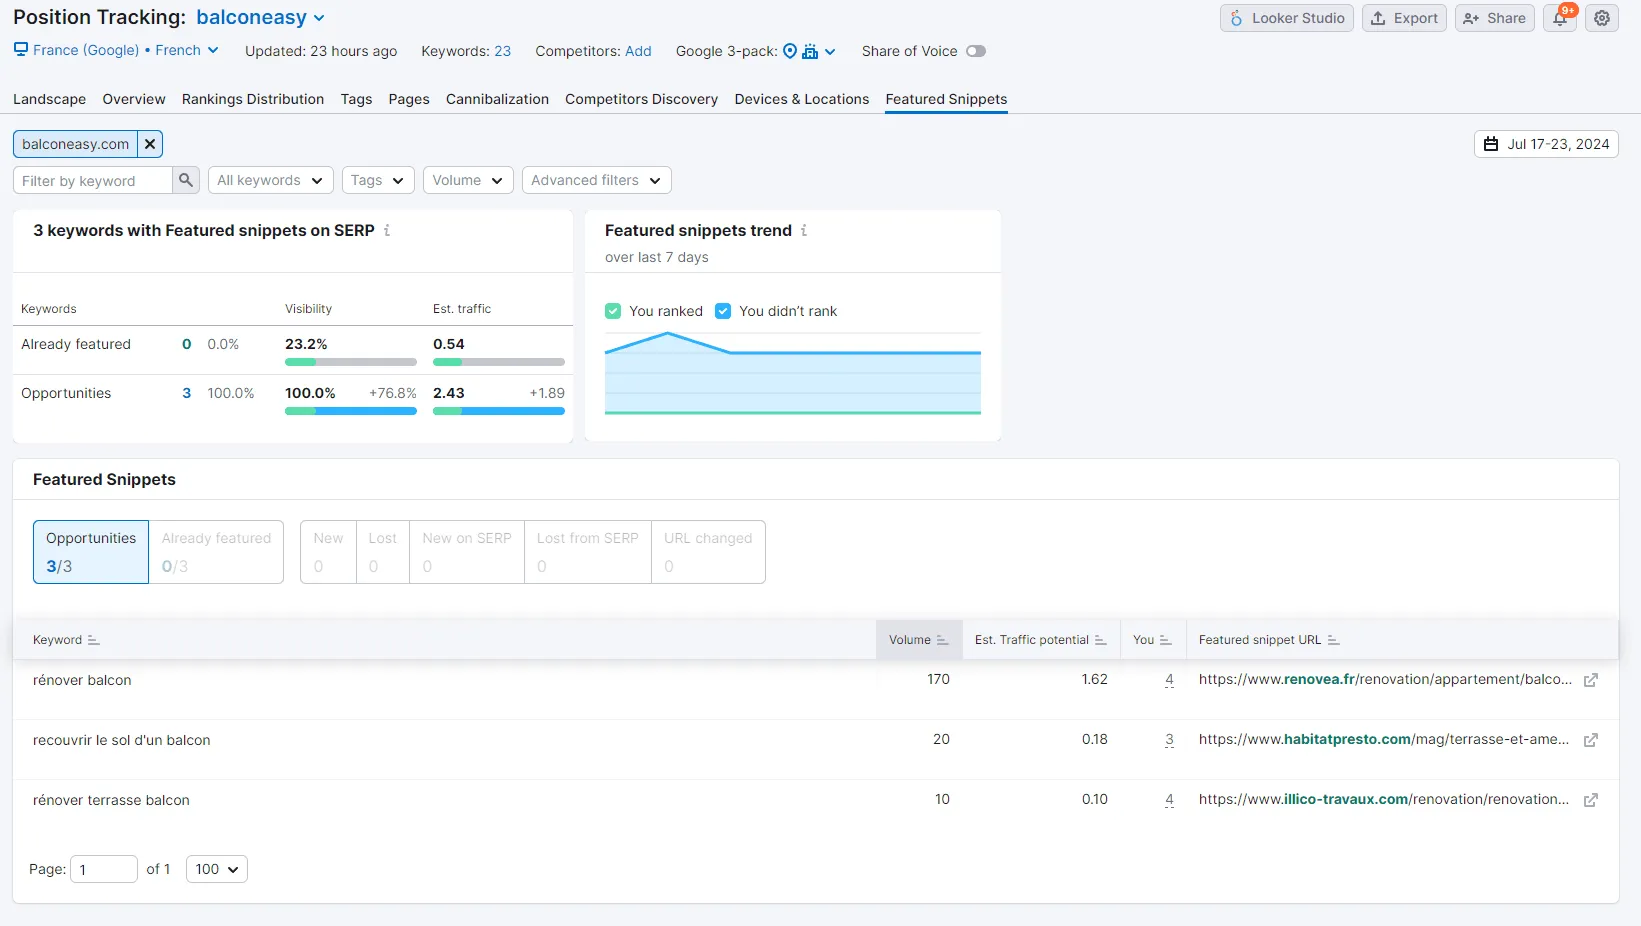The height and width of the screenshot is (926, 1641).
Task: Click Competitors Add link
Action: (x=638, y=51)
